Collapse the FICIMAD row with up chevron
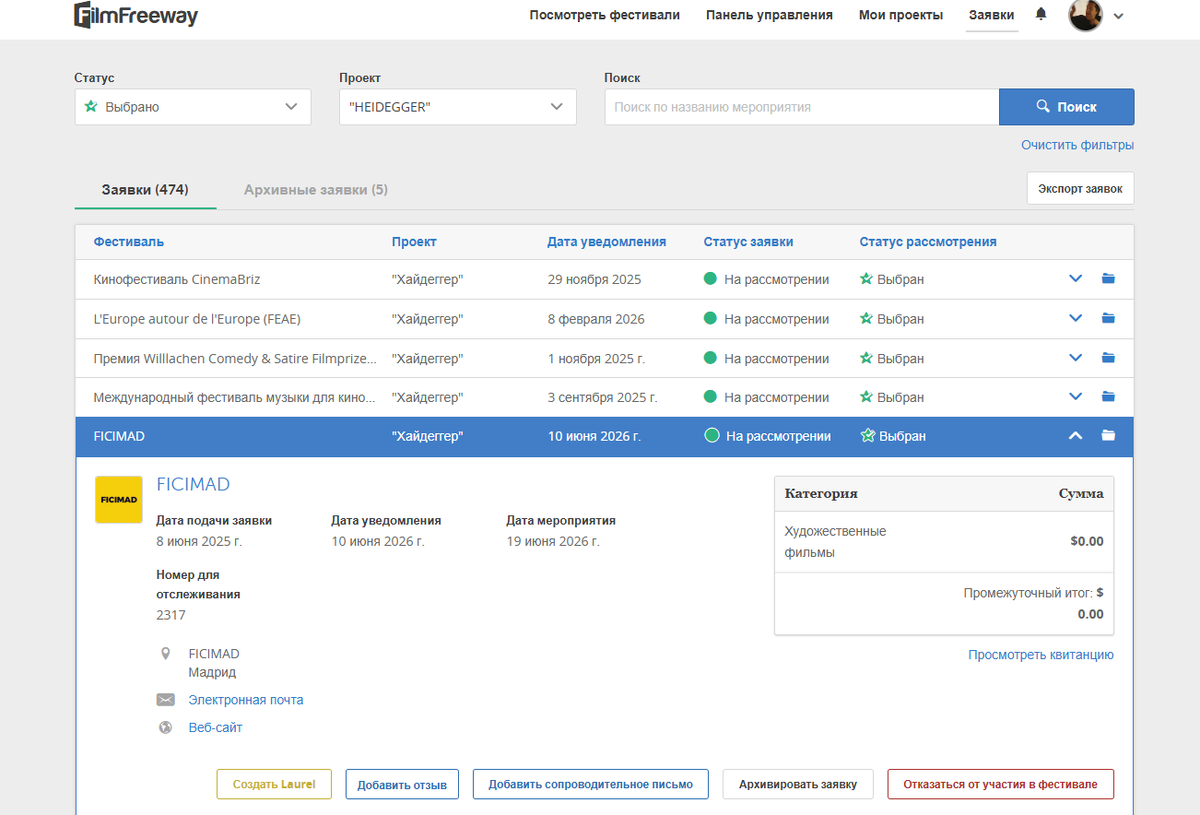The height and width of the screenshot is (815, 1200). (x=1076, y=435)
